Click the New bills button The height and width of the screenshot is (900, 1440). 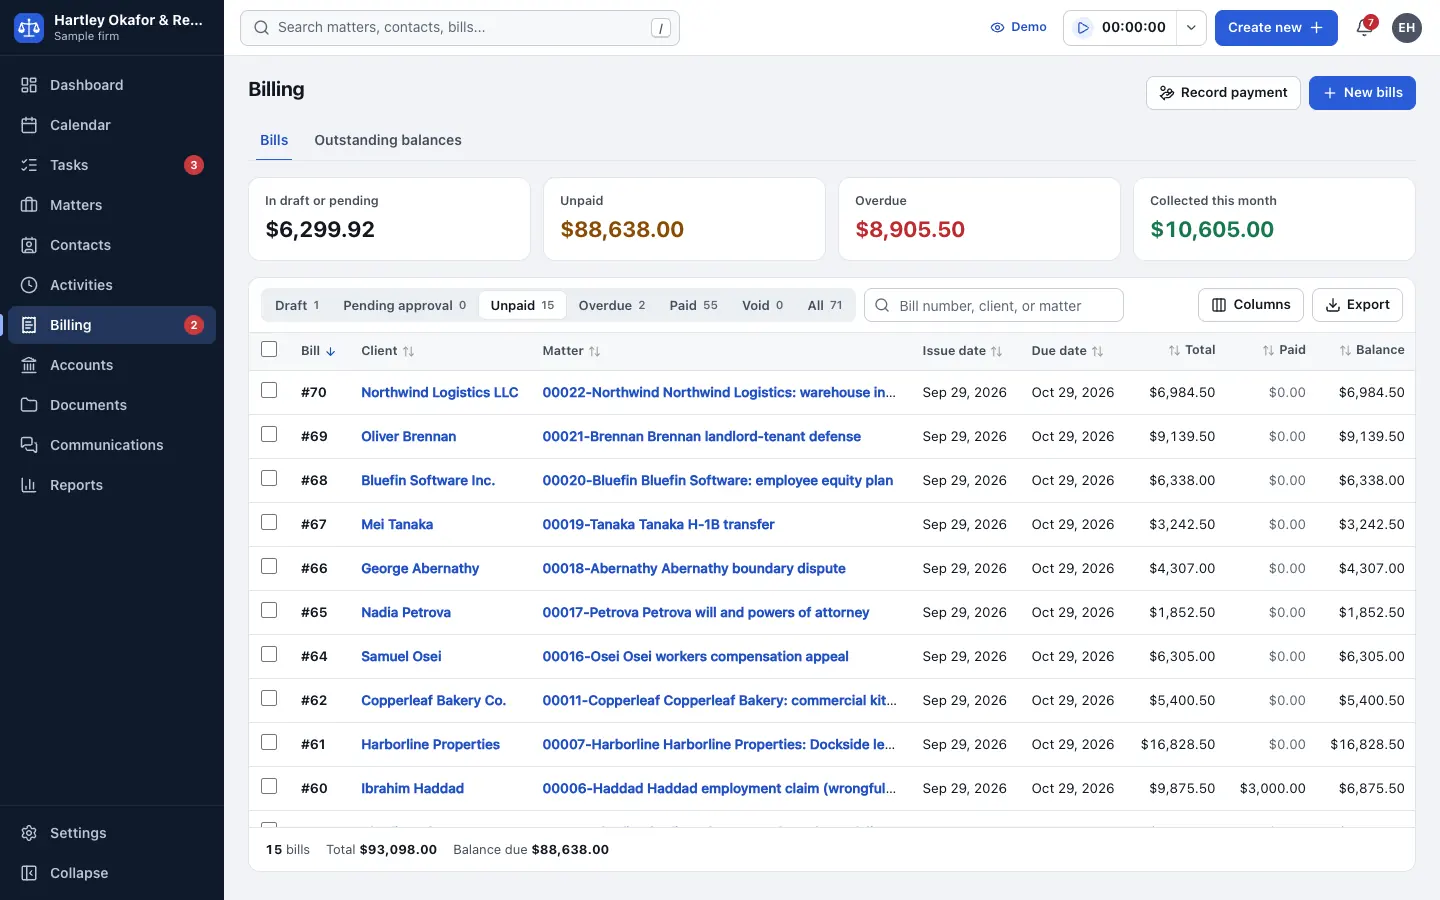click(1362, 93)
